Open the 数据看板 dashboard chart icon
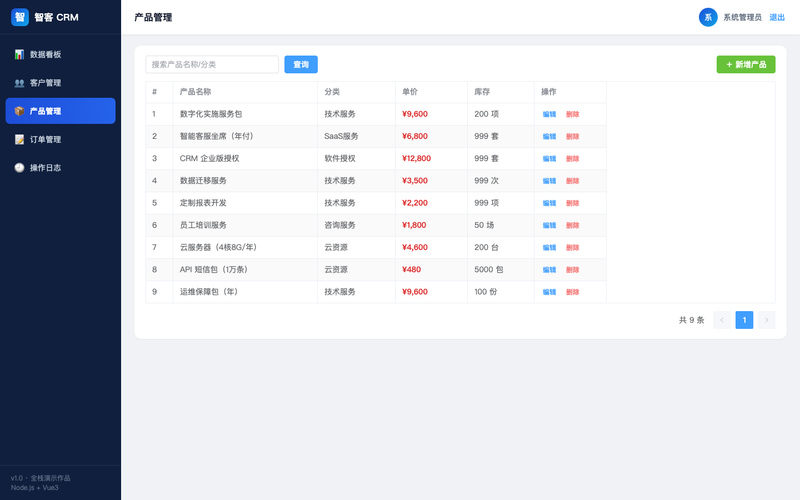The width and height of the screenshot is (800, 500). (x=19, y=54)
